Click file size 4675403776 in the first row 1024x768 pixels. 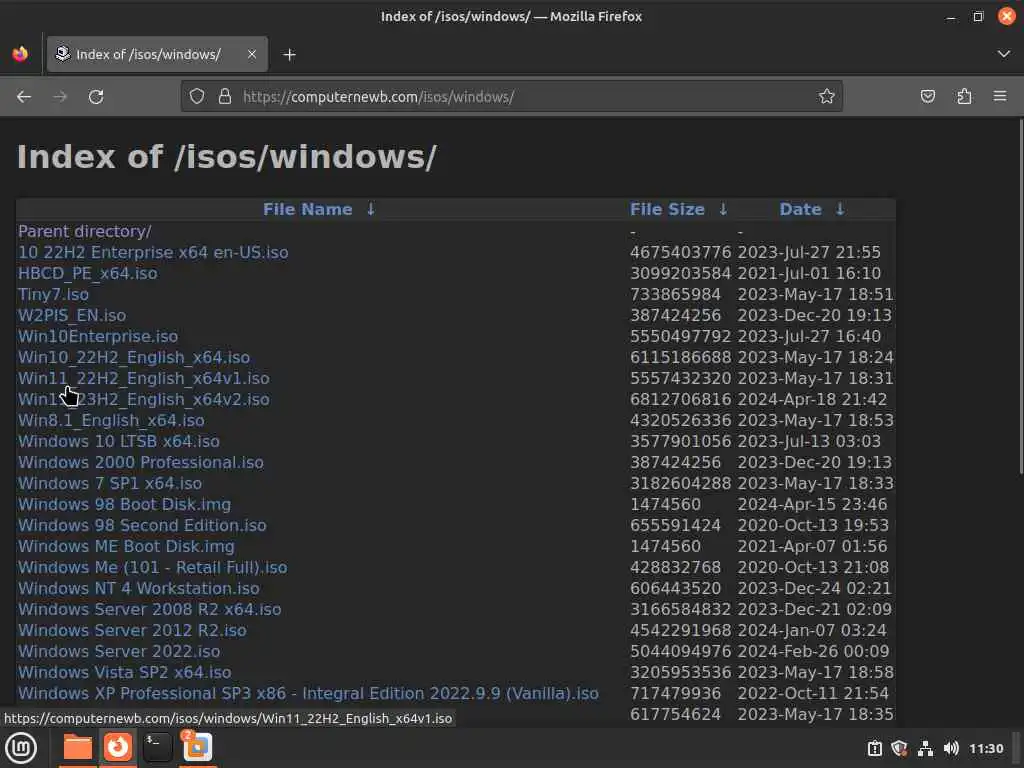[x=680, y=252]
